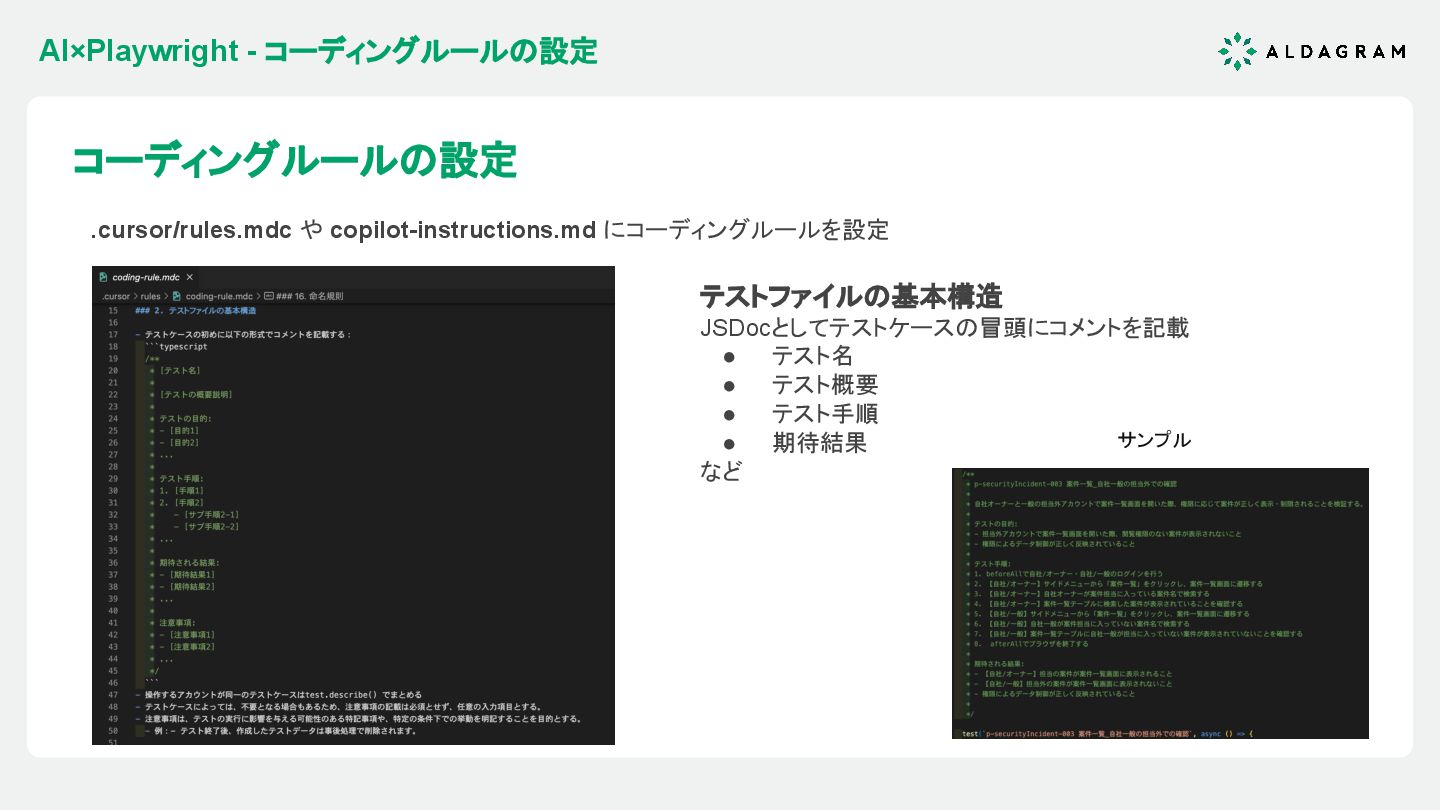1440x810 pixels.
Task: Click sample line '【自社/一般】担当外の案件が'
Action: [1071, 684]
